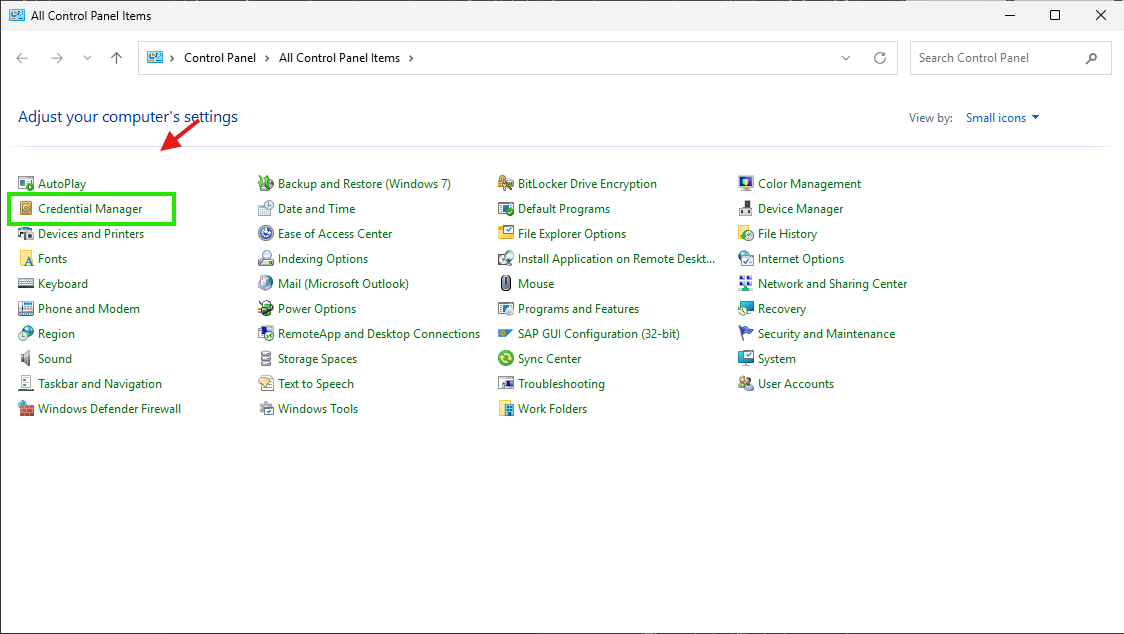Click the Device Manager icon
Viewport: 1124px width, 634px height.
coord(746,209)
